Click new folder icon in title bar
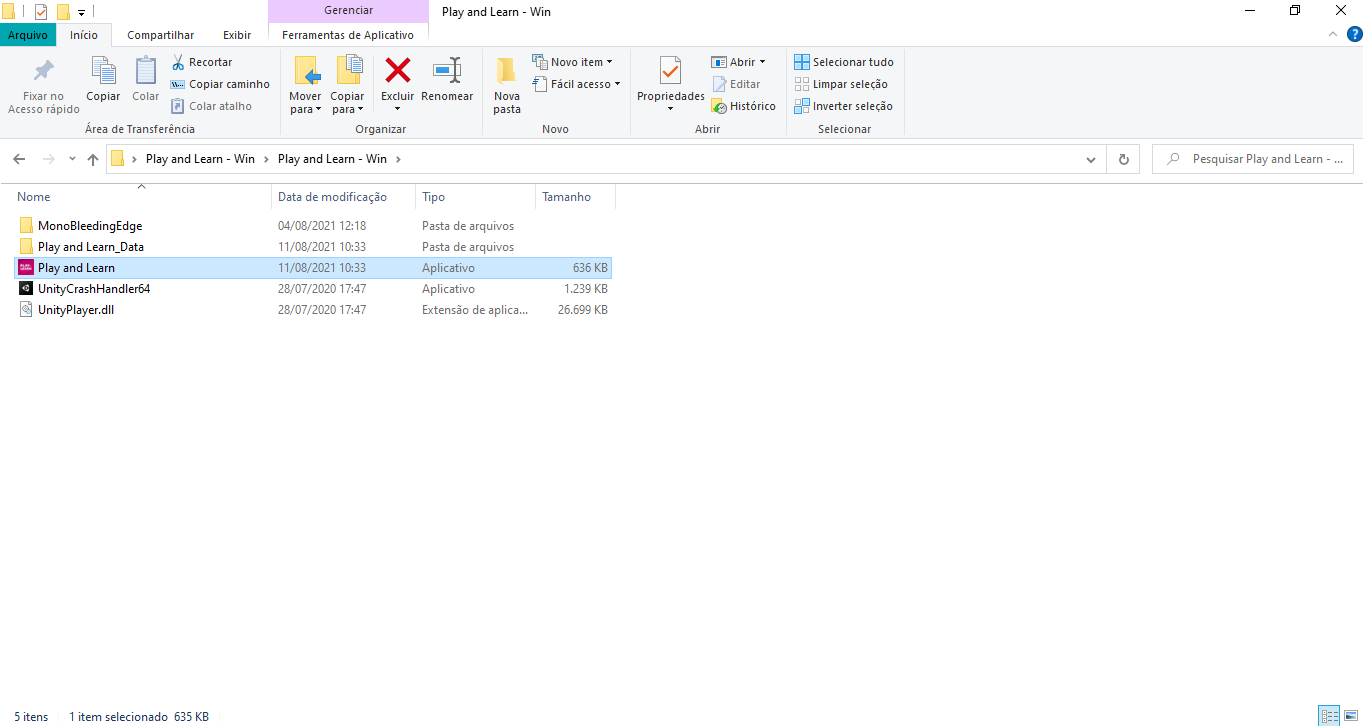Screen dimensions: 1363x726 pyautogui.click(x=63, y=12)
